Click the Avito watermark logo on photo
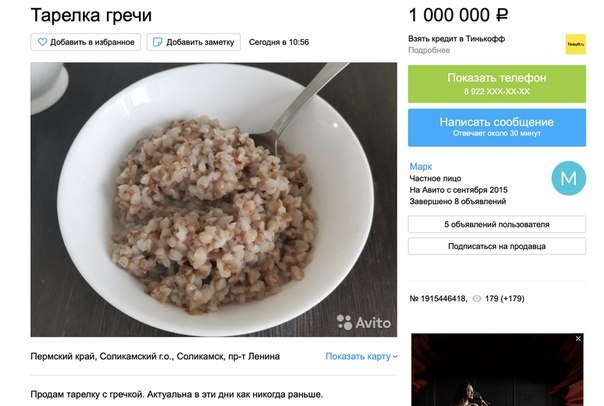Viewport: 604px width, 406px height. [x=364, y=322]
